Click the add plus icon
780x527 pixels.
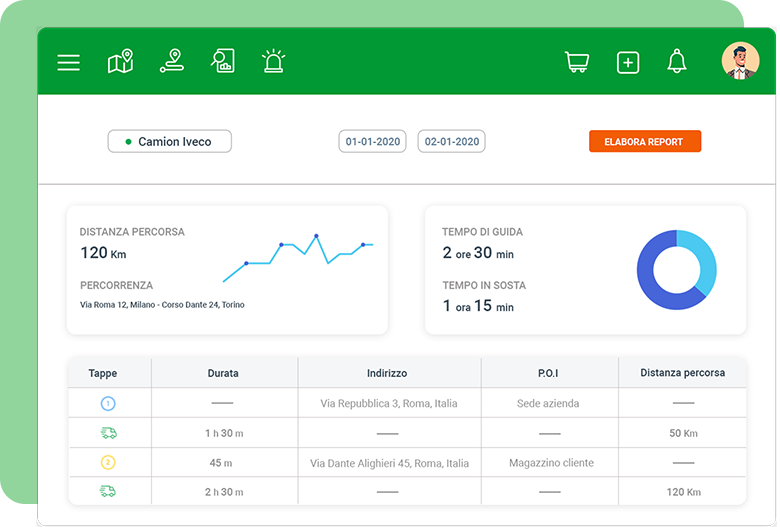point(628,62)
